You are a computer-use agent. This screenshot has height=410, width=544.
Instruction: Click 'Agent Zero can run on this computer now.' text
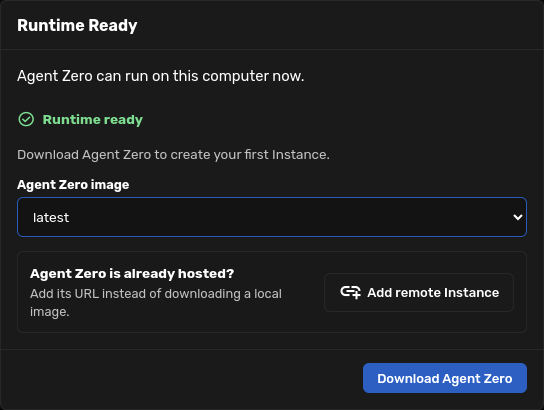161,76
